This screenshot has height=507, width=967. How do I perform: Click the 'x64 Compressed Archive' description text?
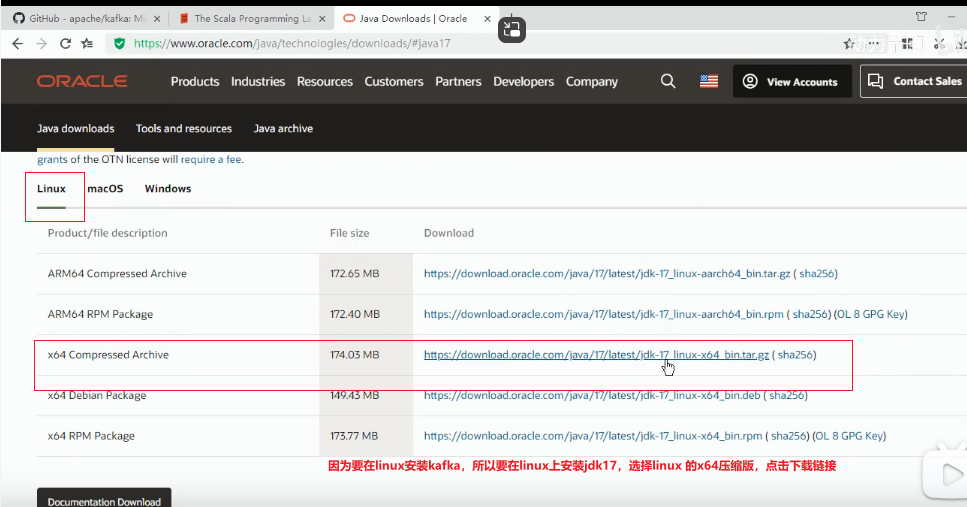108,355
